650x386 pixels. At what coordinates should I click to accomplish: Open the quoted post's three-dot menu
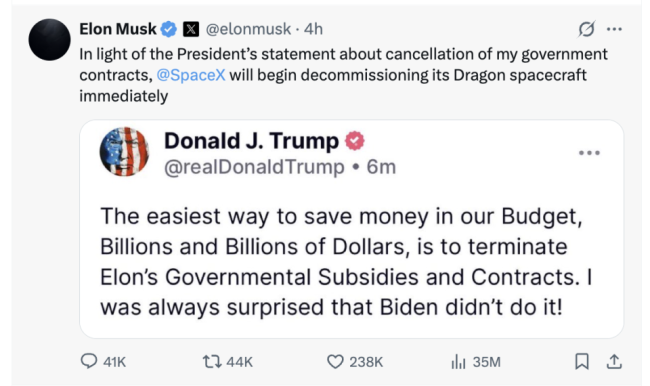coord(589,153)
